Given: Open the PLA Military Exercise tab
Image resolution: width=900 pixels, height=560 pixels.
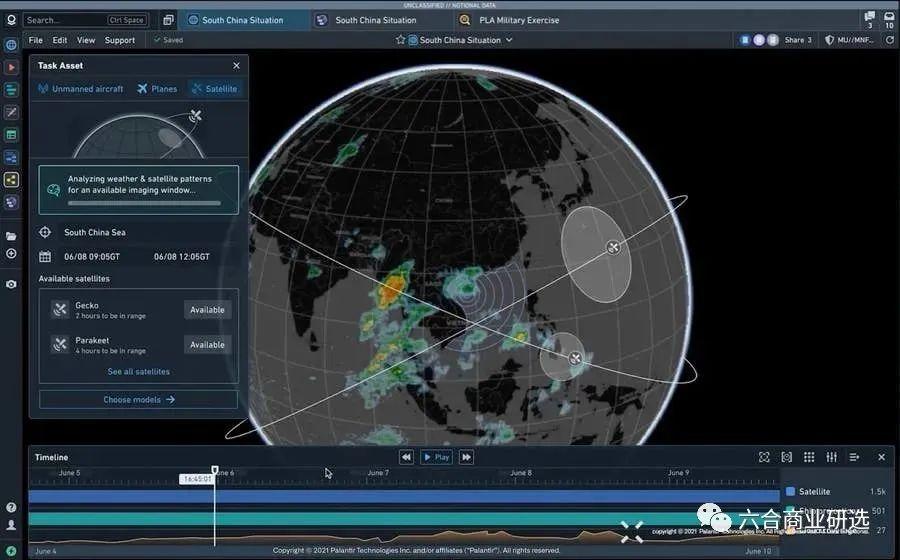Looking at the screenshot, I should pyautogui.click(x=519, y=20).
